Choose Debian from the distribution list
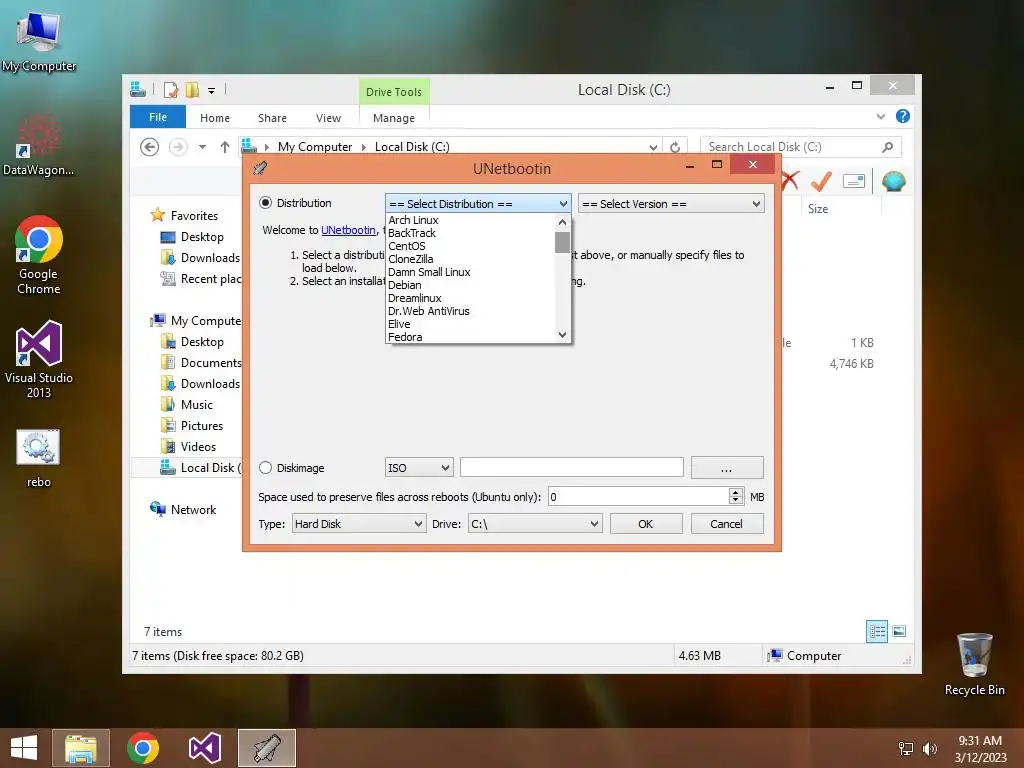The width and height of the screenshot is (1024, 768). pyautogui.click(x=404, y=285)
